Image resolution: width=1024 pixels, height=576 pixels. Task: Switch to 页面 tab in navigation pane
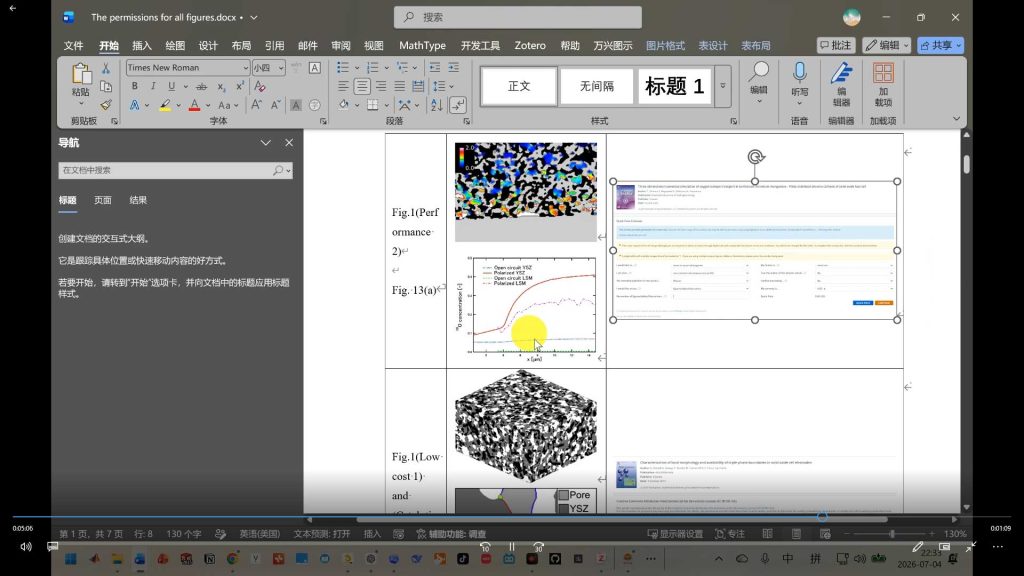click(x=103, y=200)
